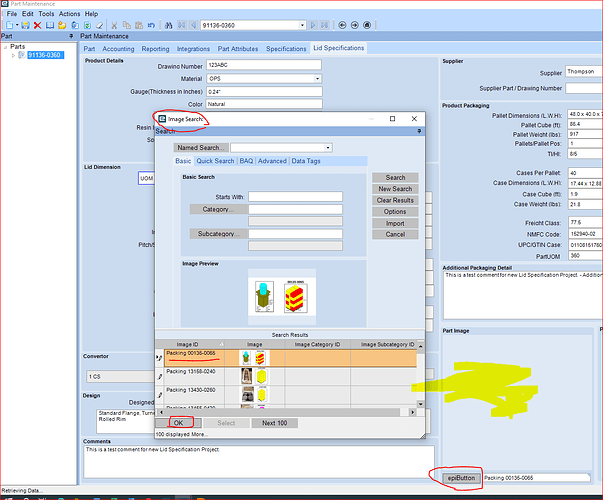Click the Subcategory lookup button

[x=218, y=234]
